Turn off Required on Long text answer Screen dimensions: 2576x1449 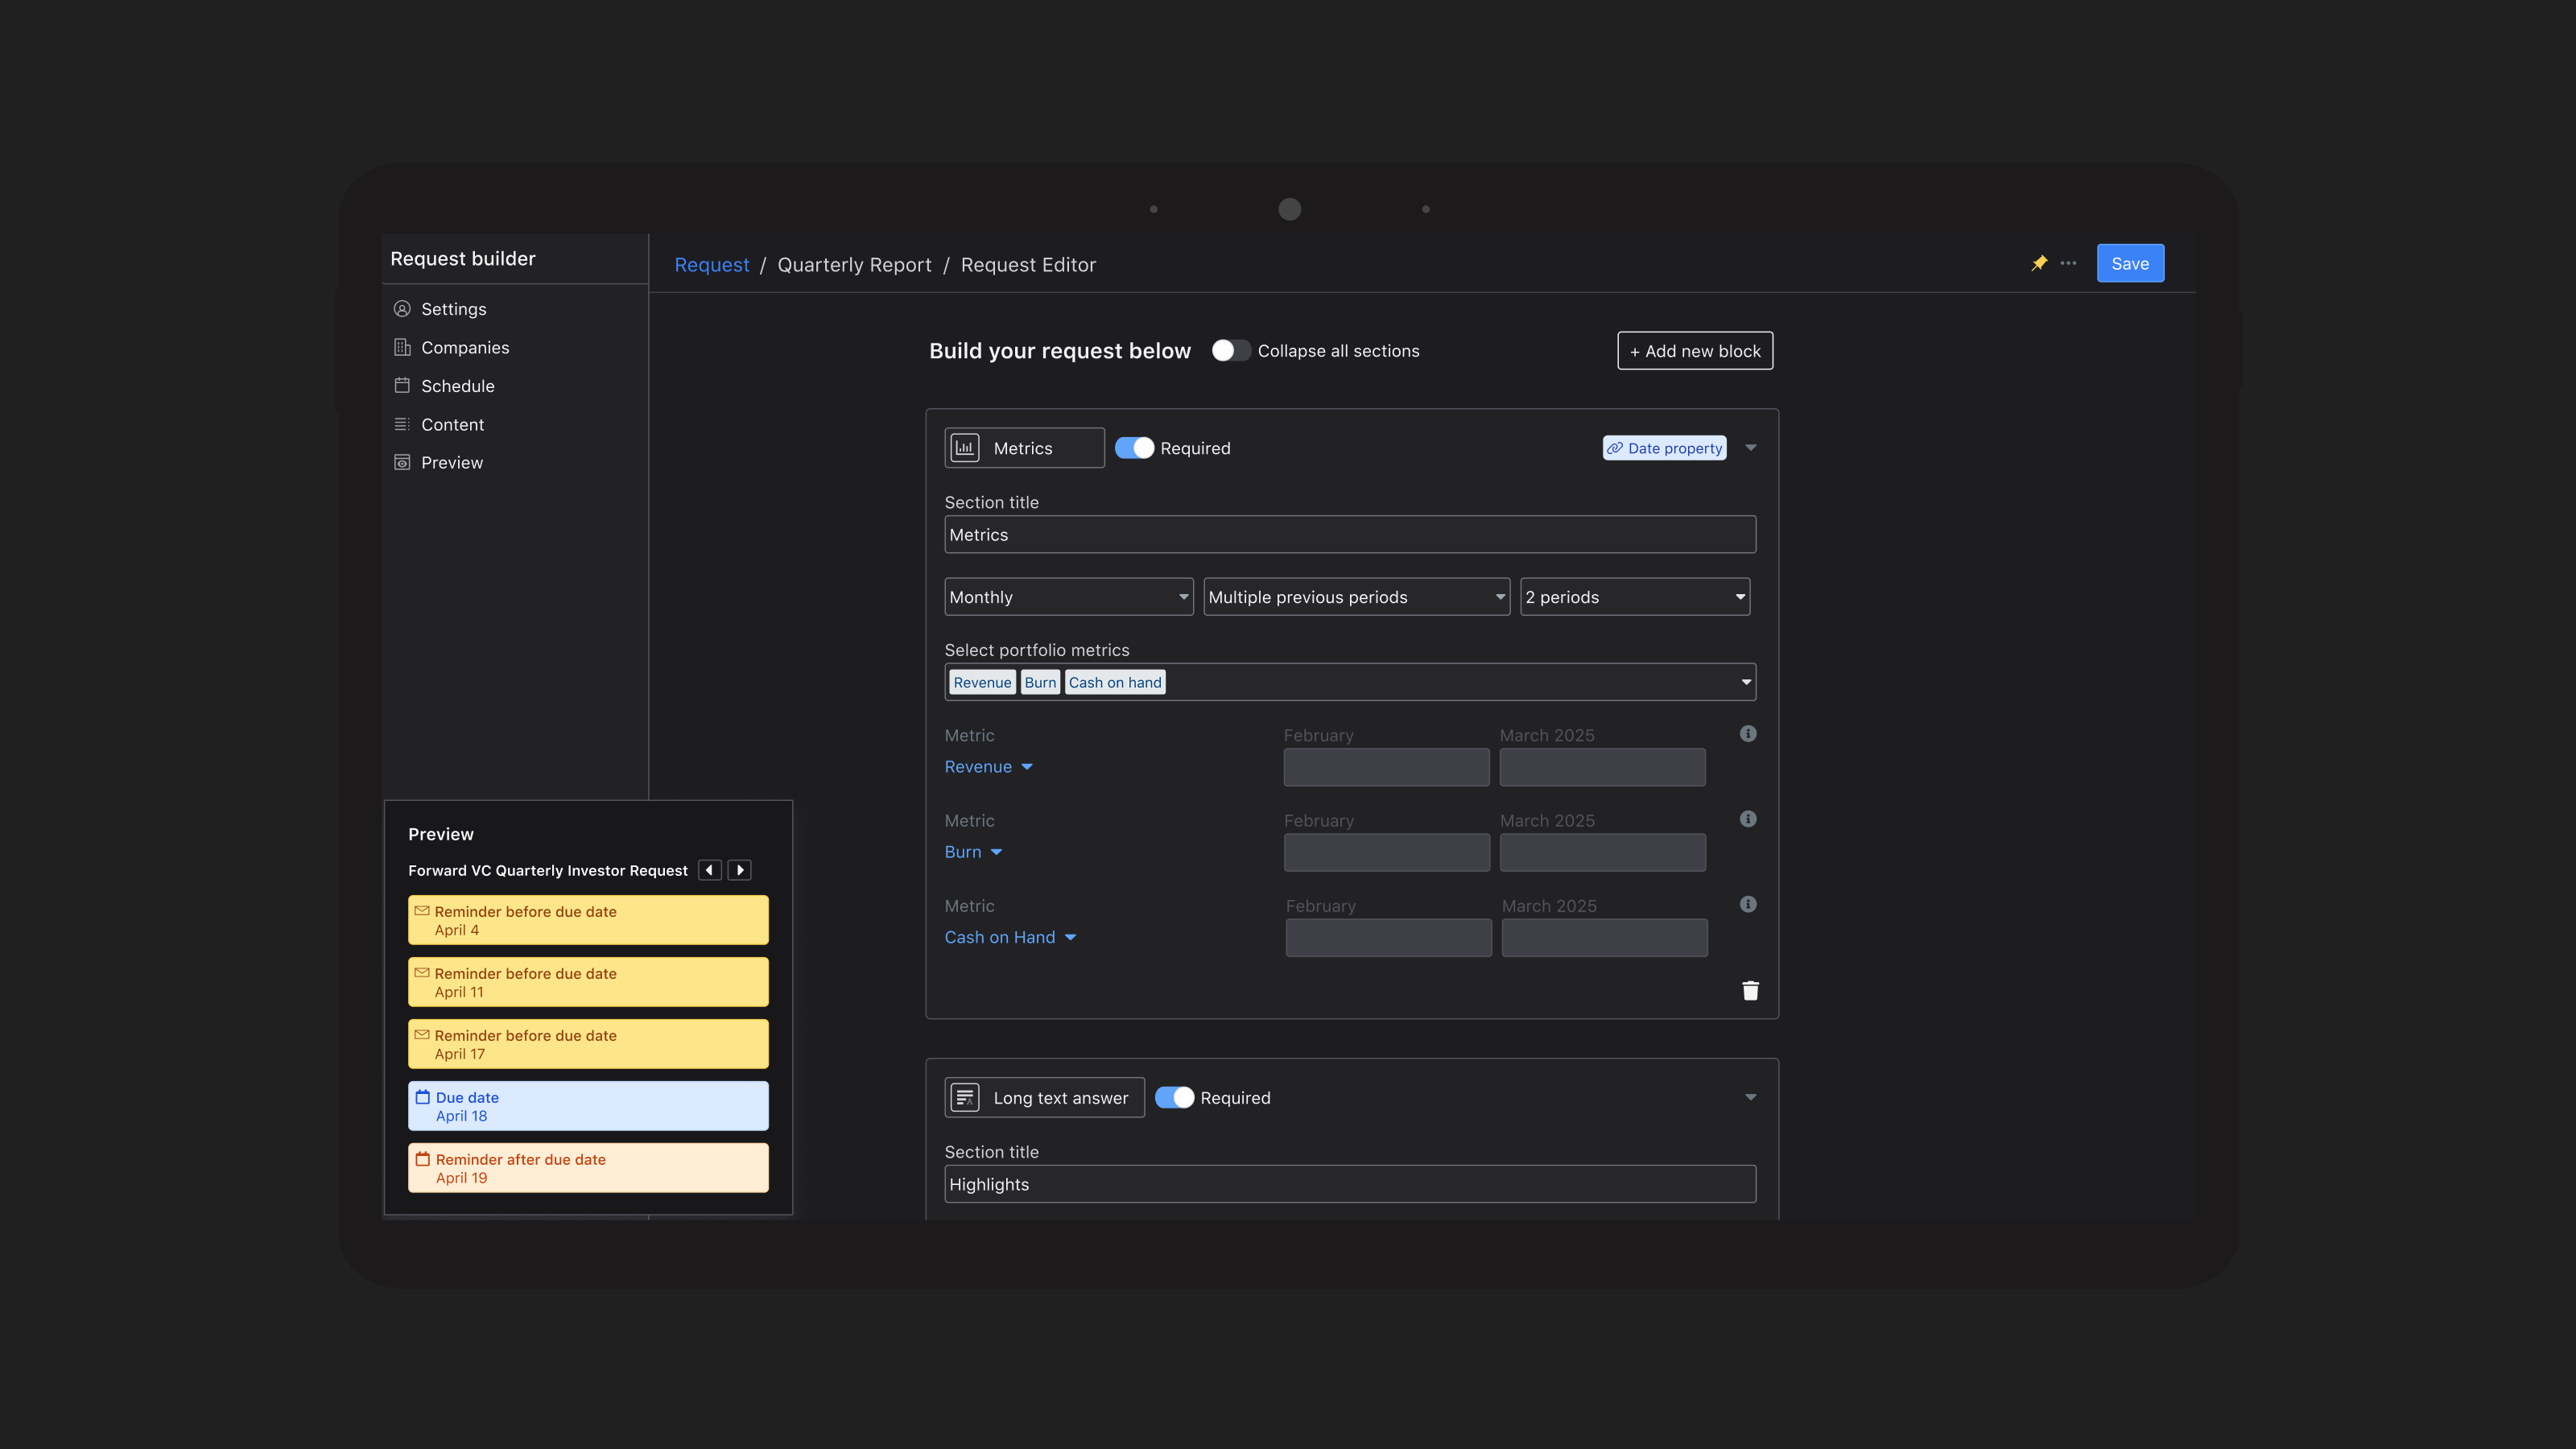tap(1175, 1097)
